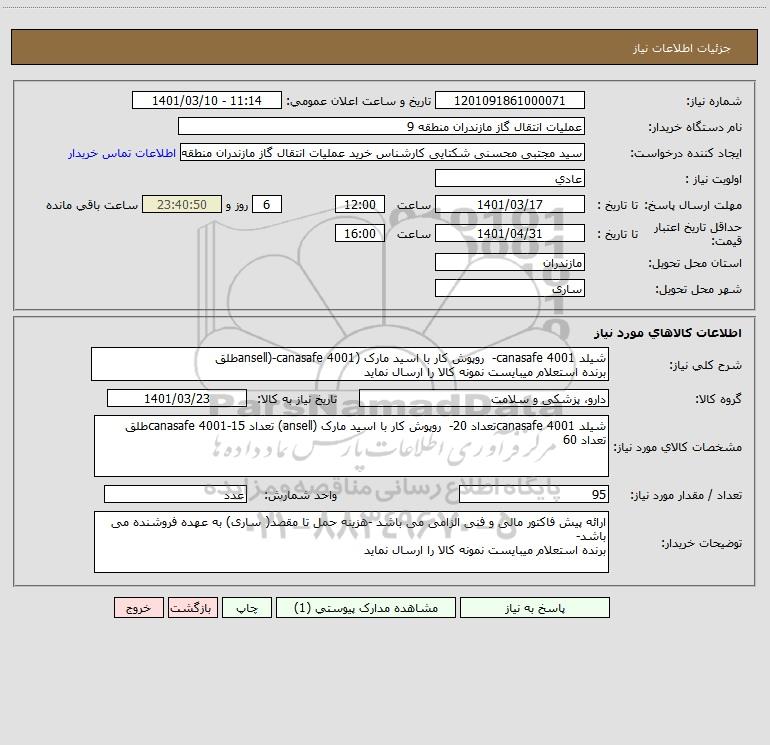Click the 'پاسخ به نیاز' button
770x745 pixels.
tap(535, 607)
